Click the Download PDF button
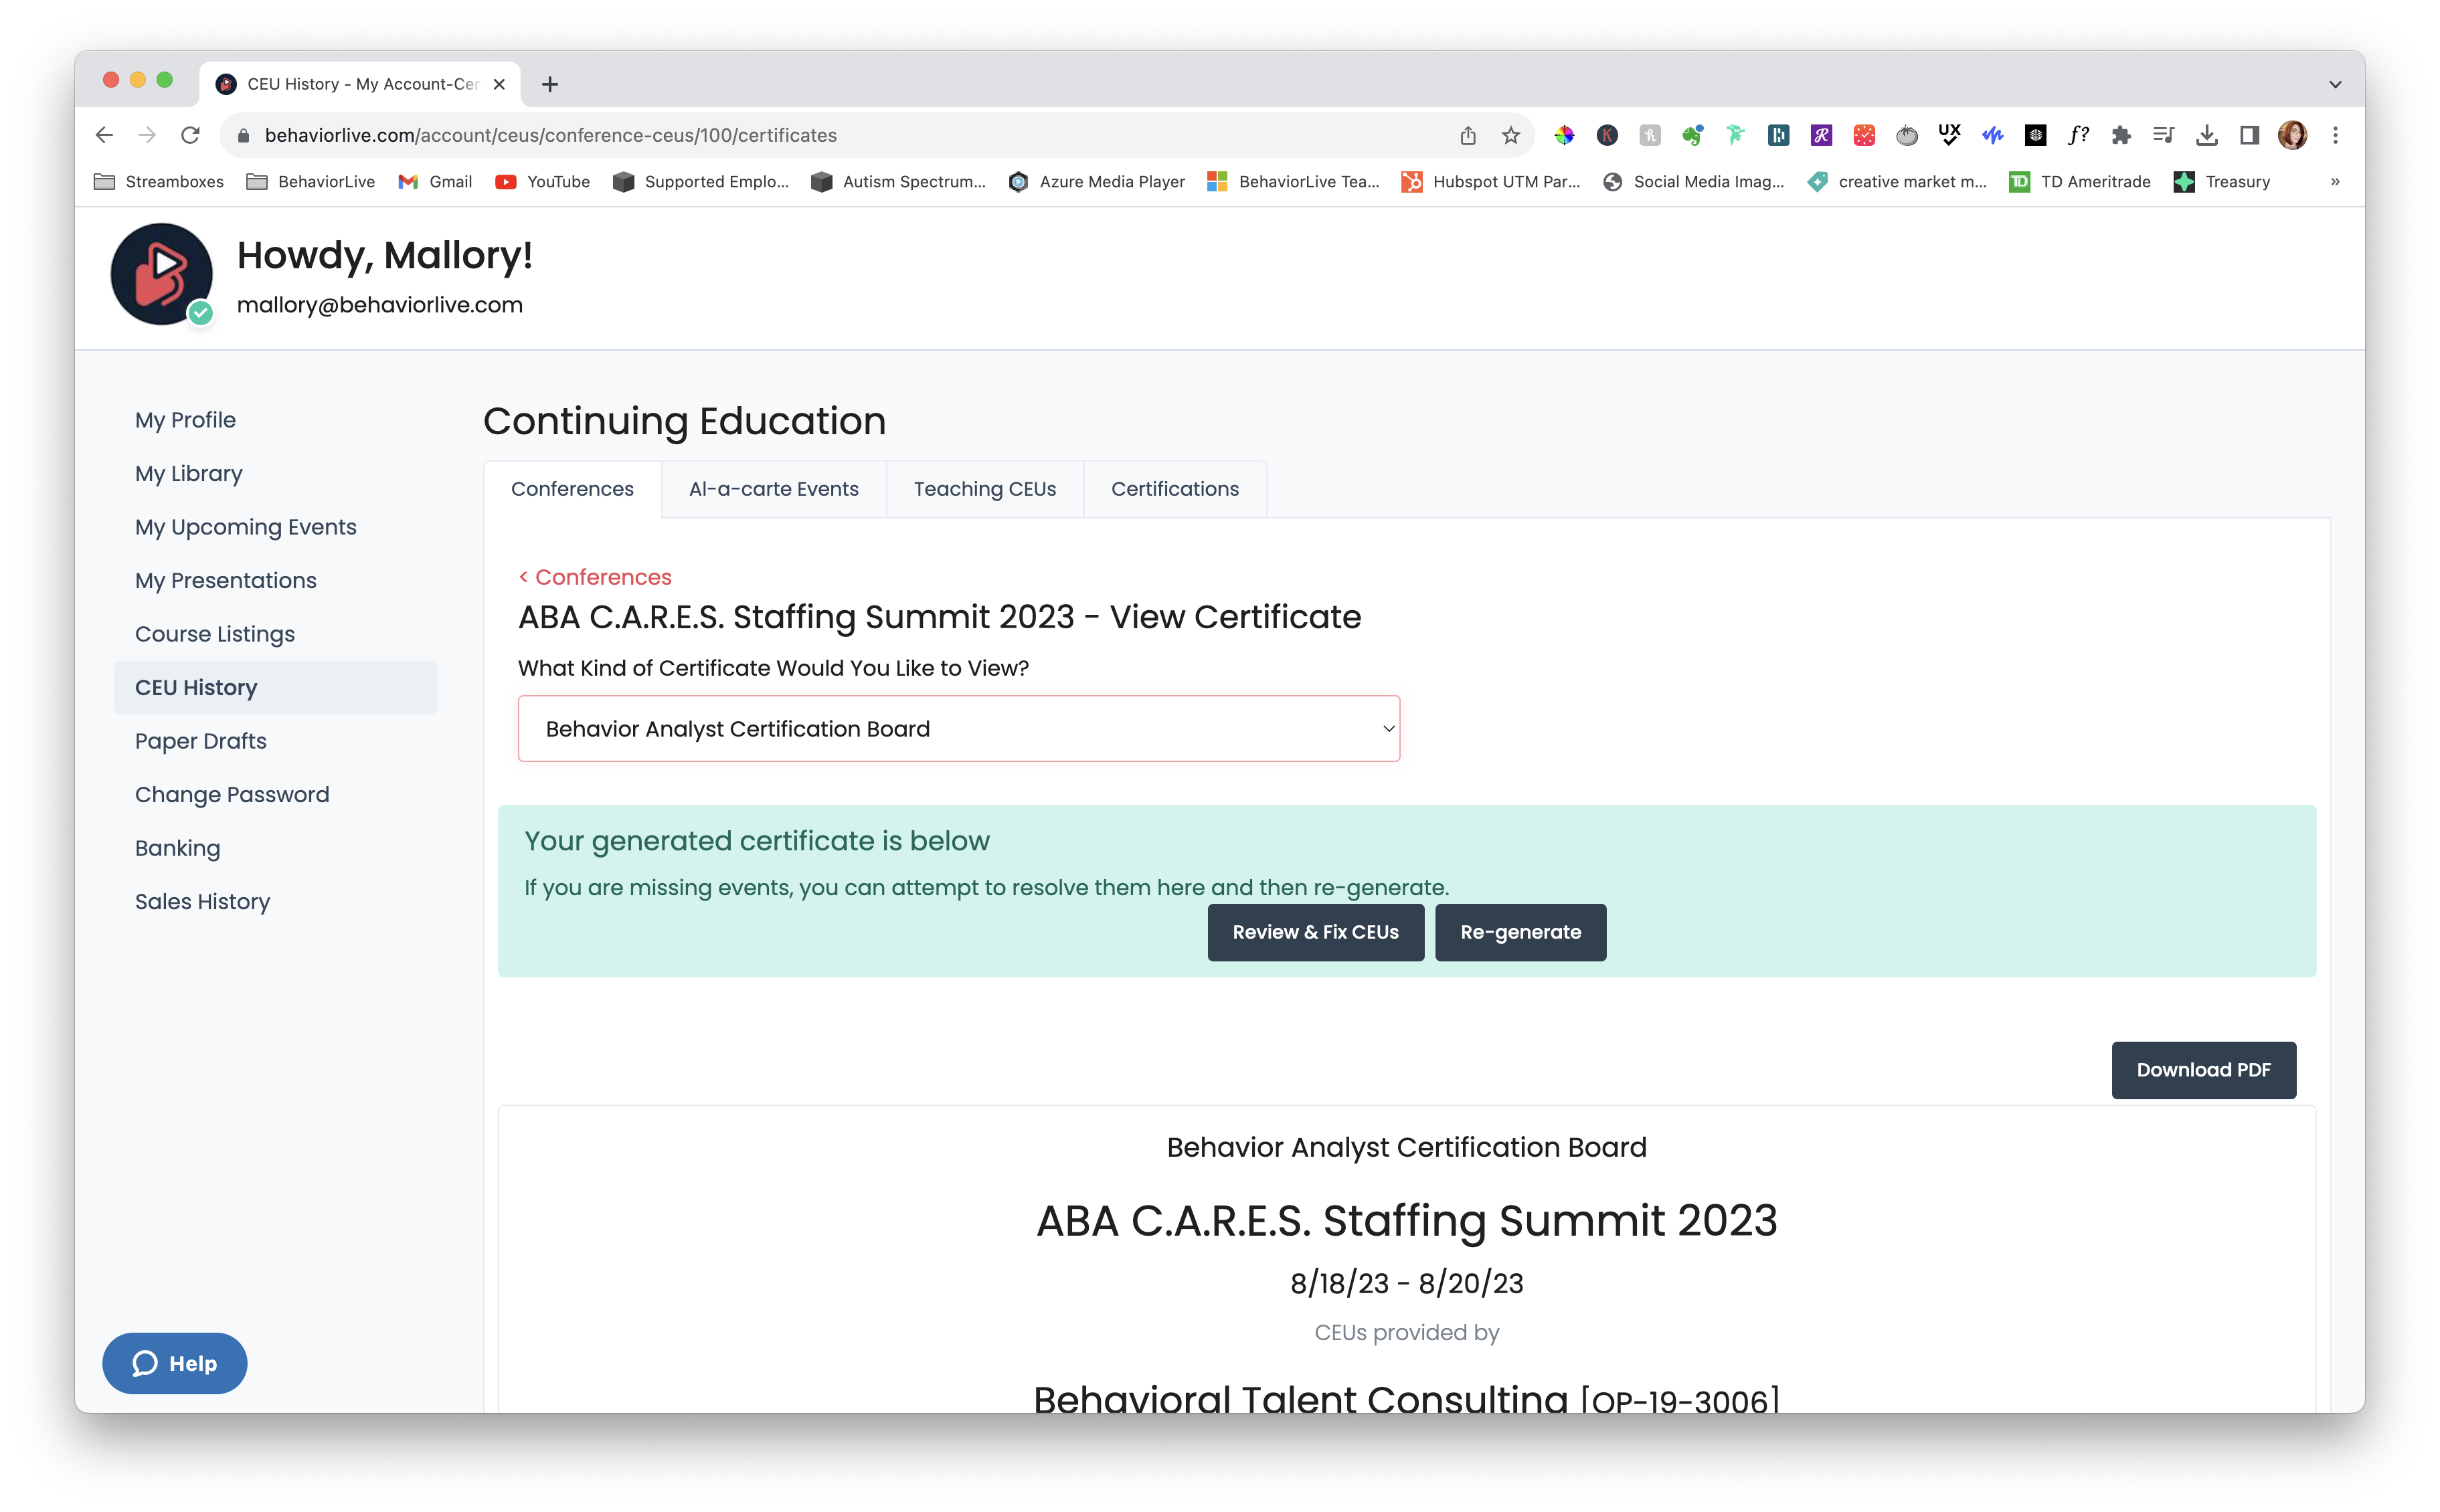This screenshot has height=1512, width=2440. pyautogui.click(x=2203, y=1070)
